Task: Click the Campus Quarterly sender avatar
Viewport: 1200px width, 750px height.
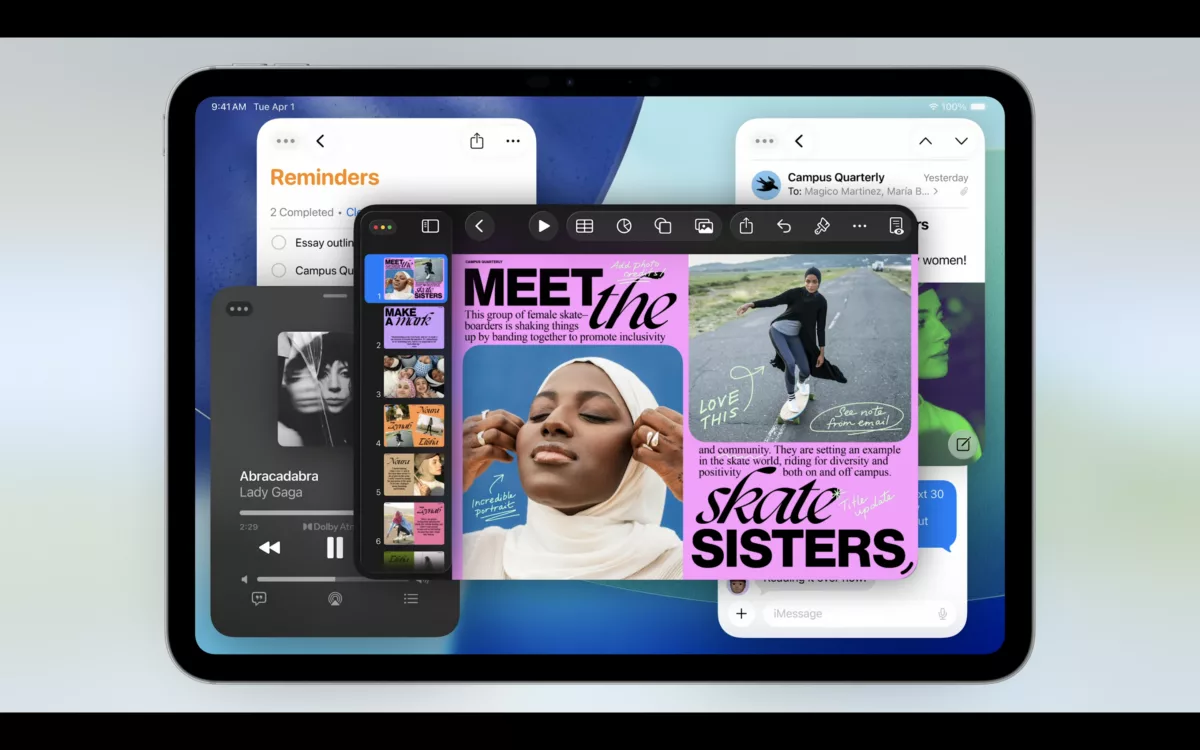Action: 767,184
